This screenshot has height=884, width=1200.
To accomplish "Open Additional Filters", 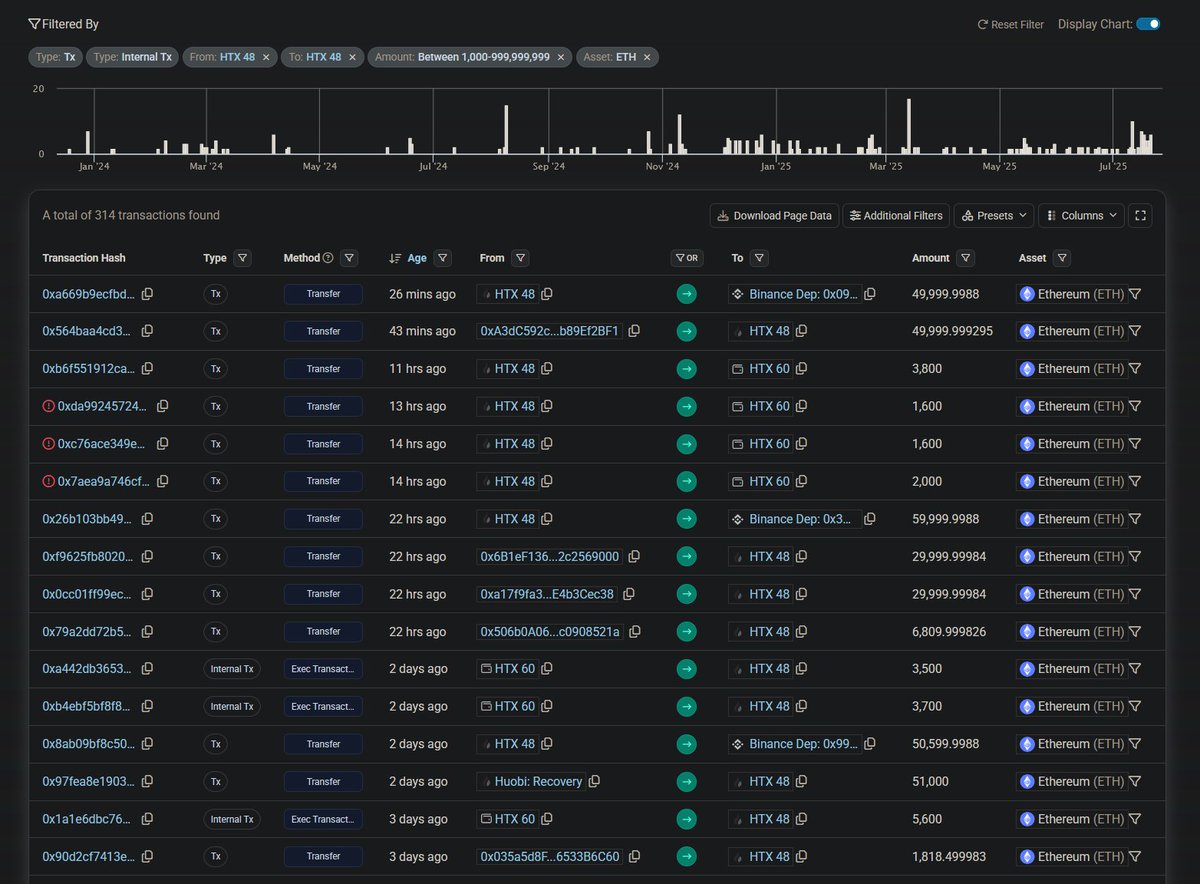I will tap(895, 215).
